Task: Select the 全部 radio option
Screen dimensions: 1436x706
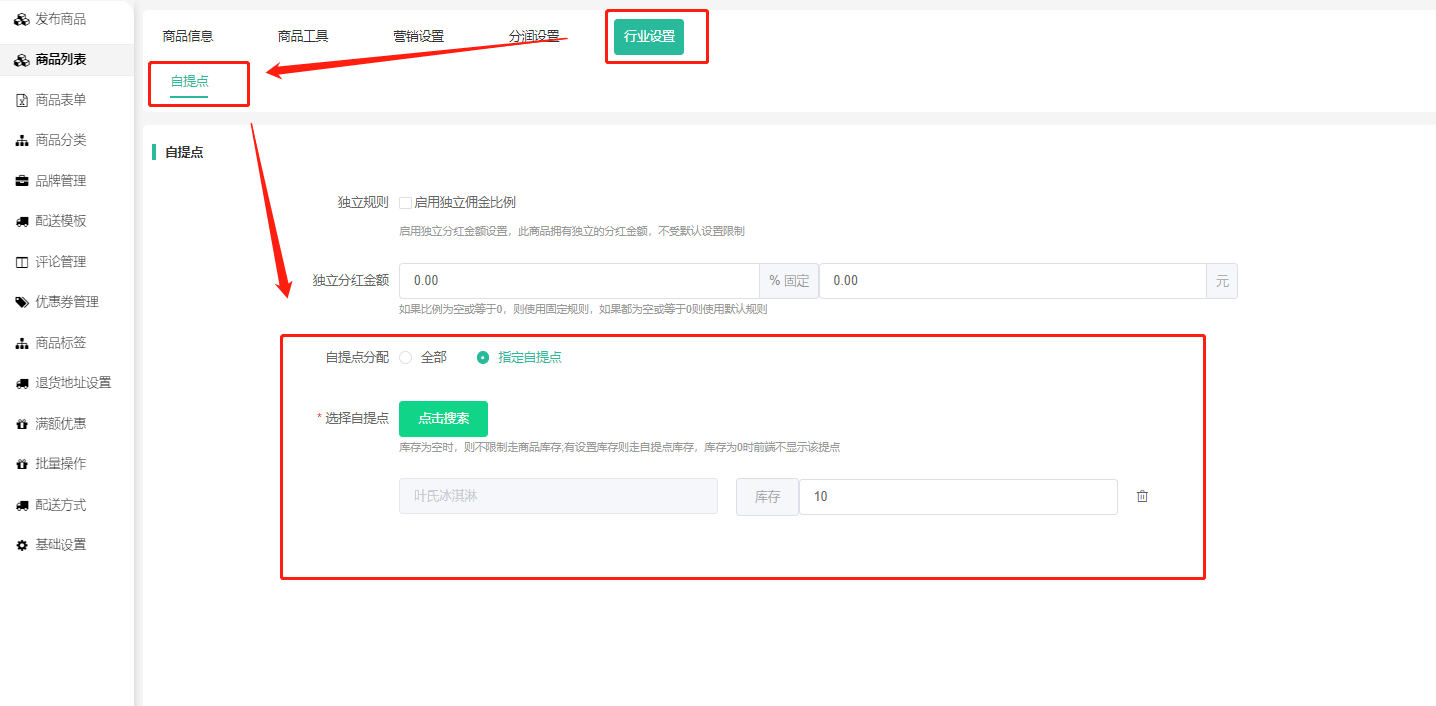Action: pos(406,357)
